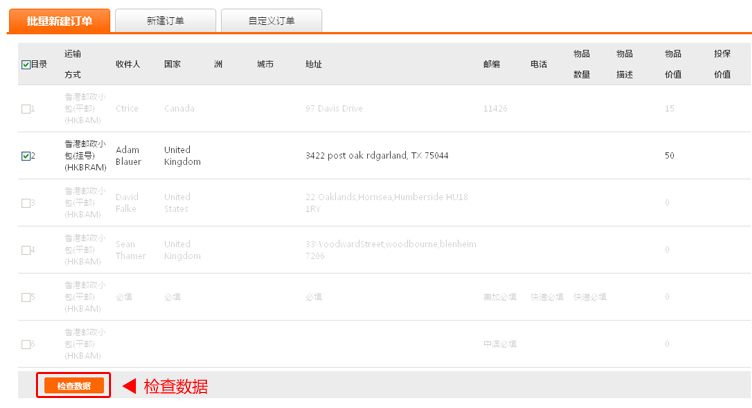The image size is (752, 408).
Task: Switch to the 批量新建订单 tab
Action: tap(60, 21)
